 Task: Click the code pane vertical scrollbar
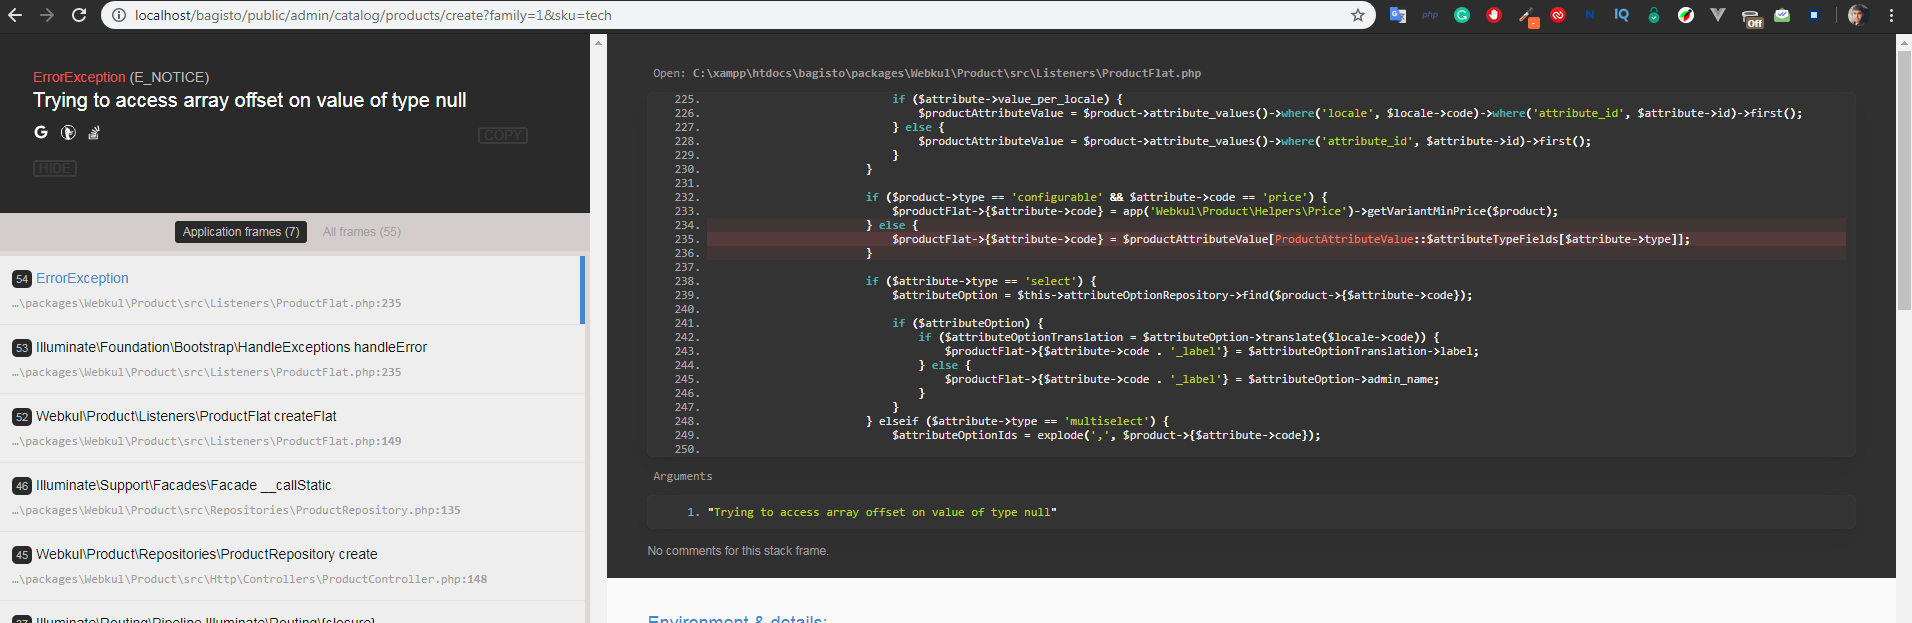click(x=1904, y=180)
